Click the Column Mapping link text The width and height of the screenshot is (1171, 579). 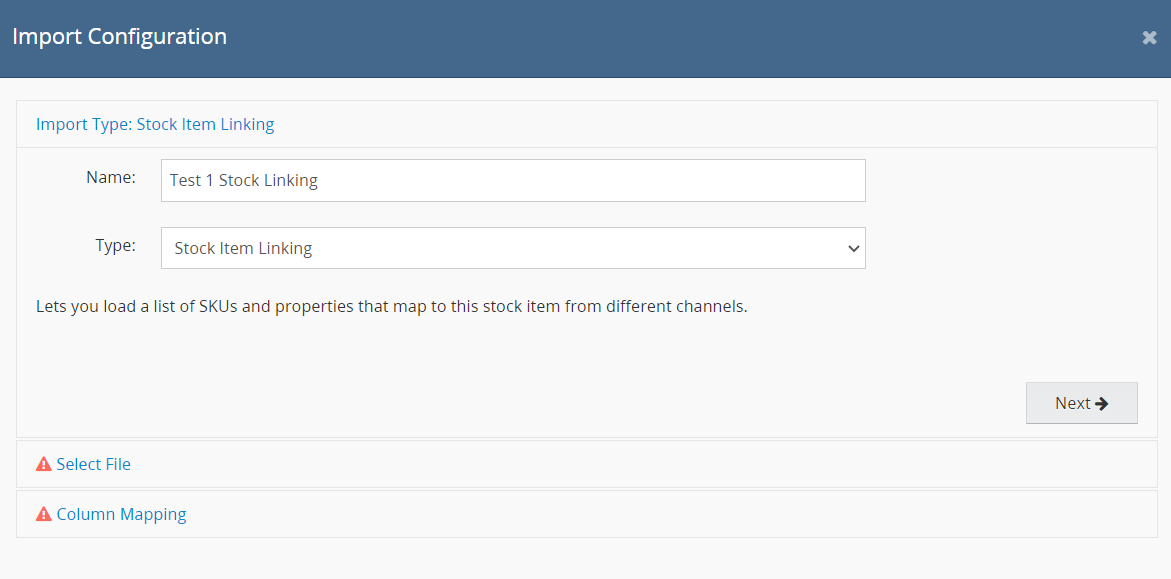(x=122, y=514)
